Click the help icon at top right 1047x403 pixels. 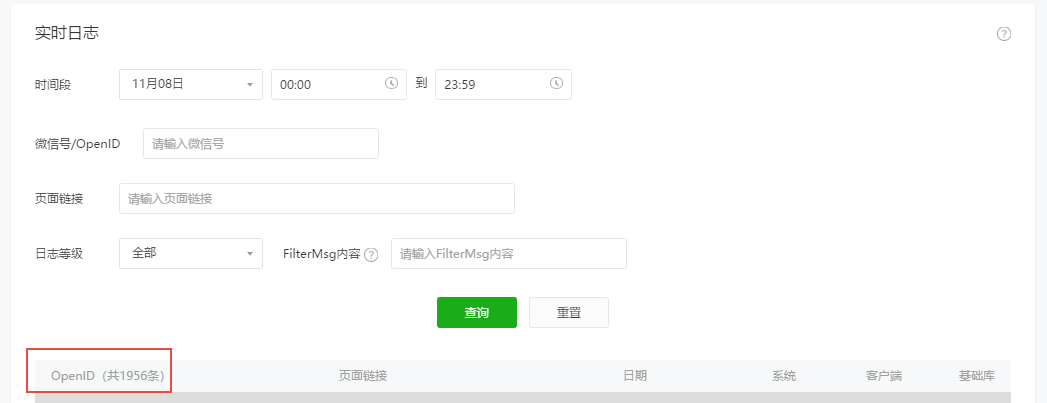(1004, 34)
